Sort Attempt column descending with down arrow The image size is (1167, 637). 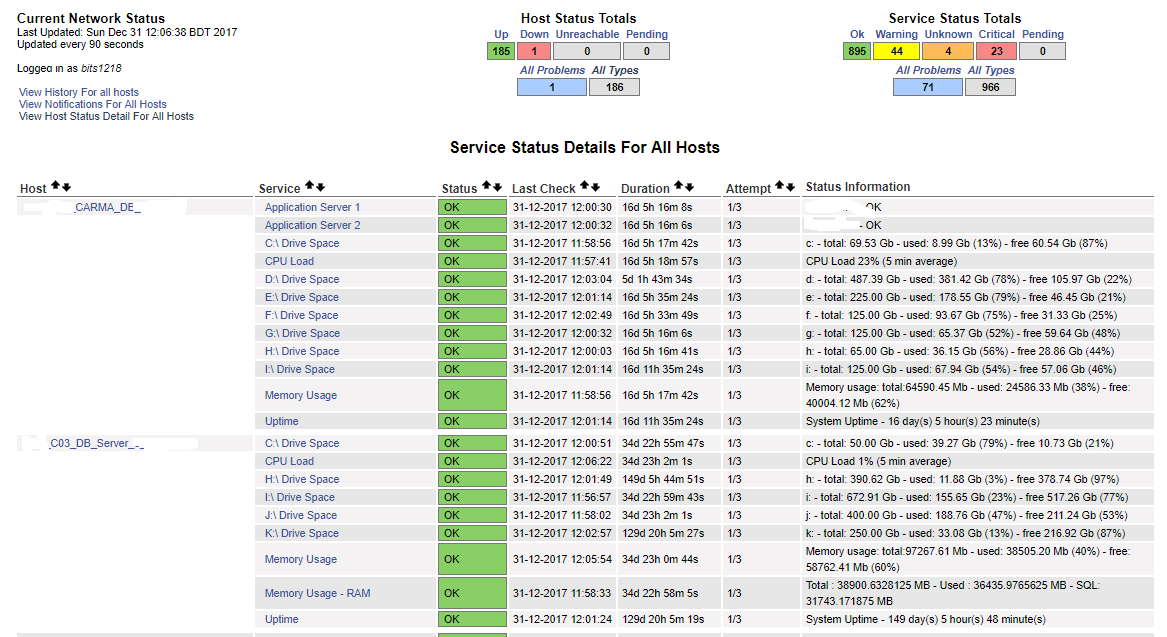790,186
